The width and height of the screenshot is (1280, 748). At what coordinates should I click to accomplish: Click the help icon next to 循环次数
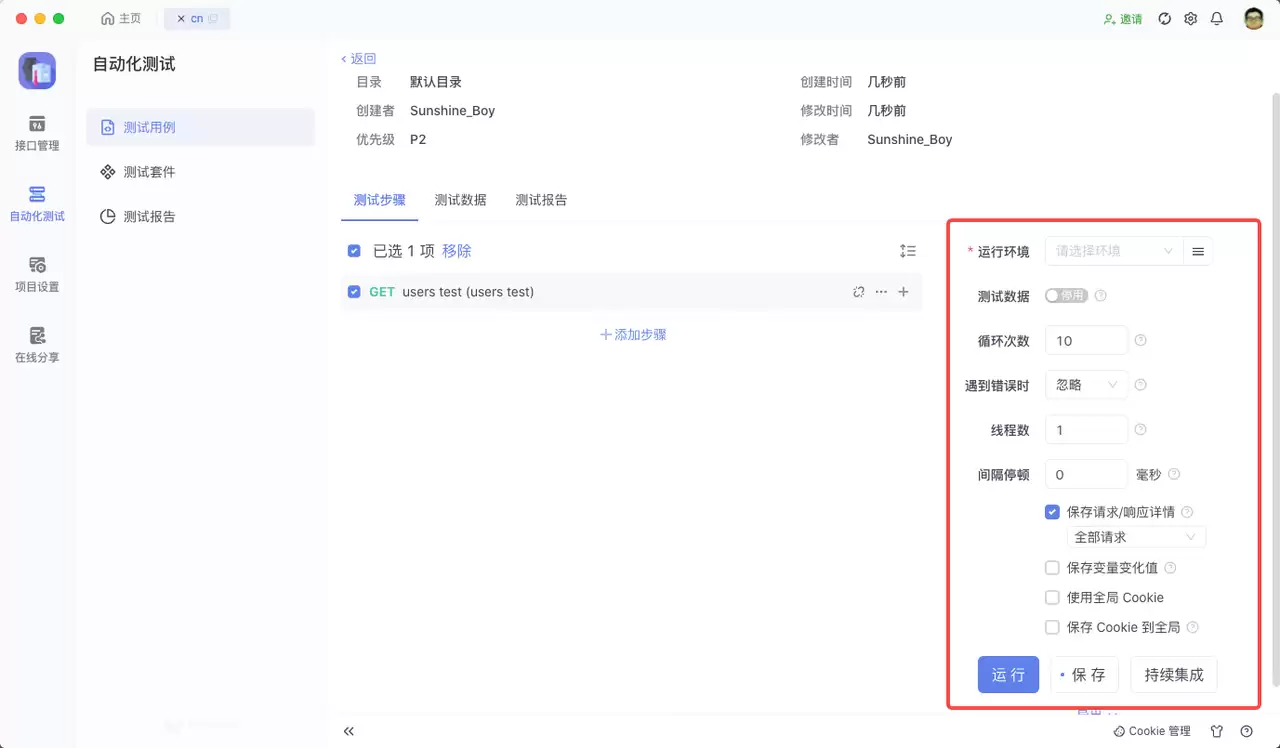coord(1141,340)
